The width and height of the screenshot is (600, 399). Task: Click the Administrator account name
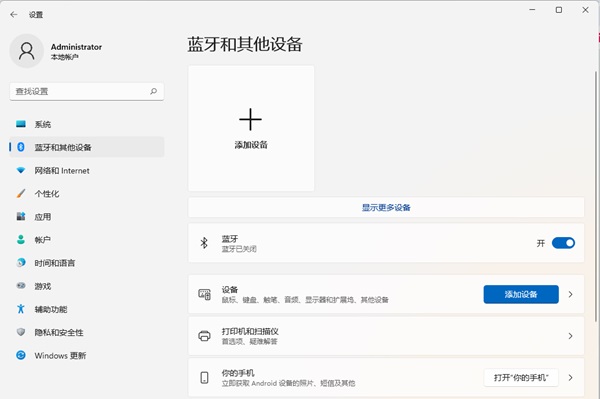click(x=76, y=47)
